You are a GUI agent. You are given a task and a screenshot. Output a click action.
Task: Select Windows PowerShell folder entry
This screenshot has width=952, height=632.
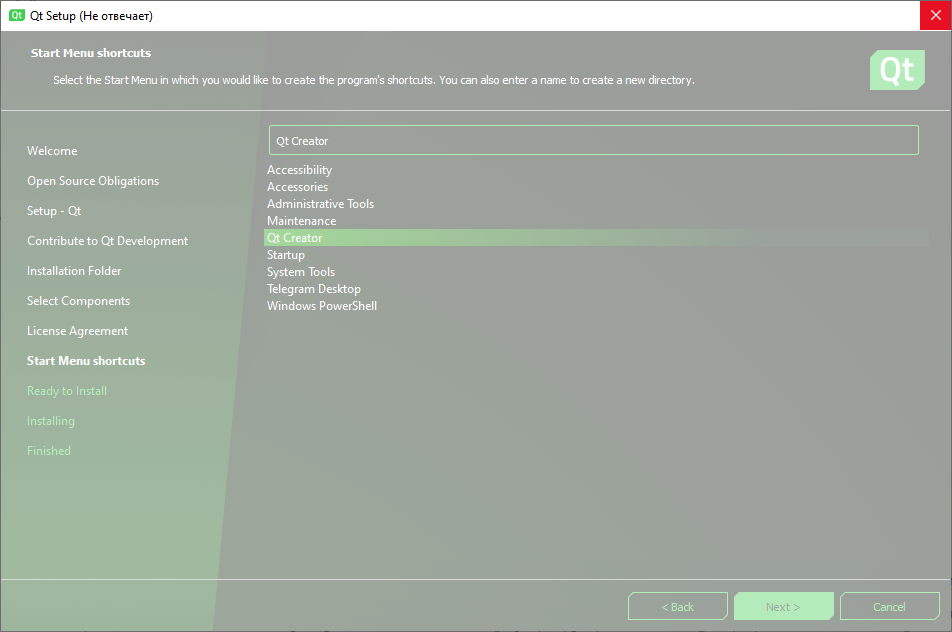point(322,306)
